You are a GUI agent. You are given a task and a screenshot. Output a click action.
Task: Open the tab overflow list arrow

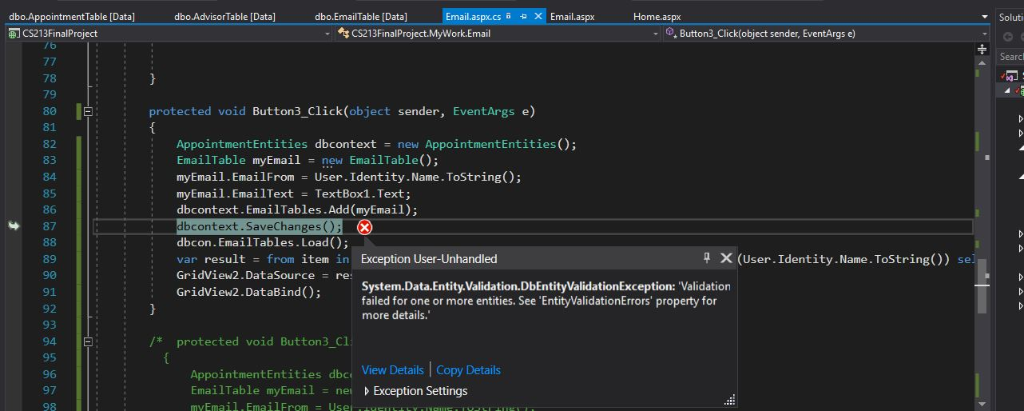pos(984,17)
